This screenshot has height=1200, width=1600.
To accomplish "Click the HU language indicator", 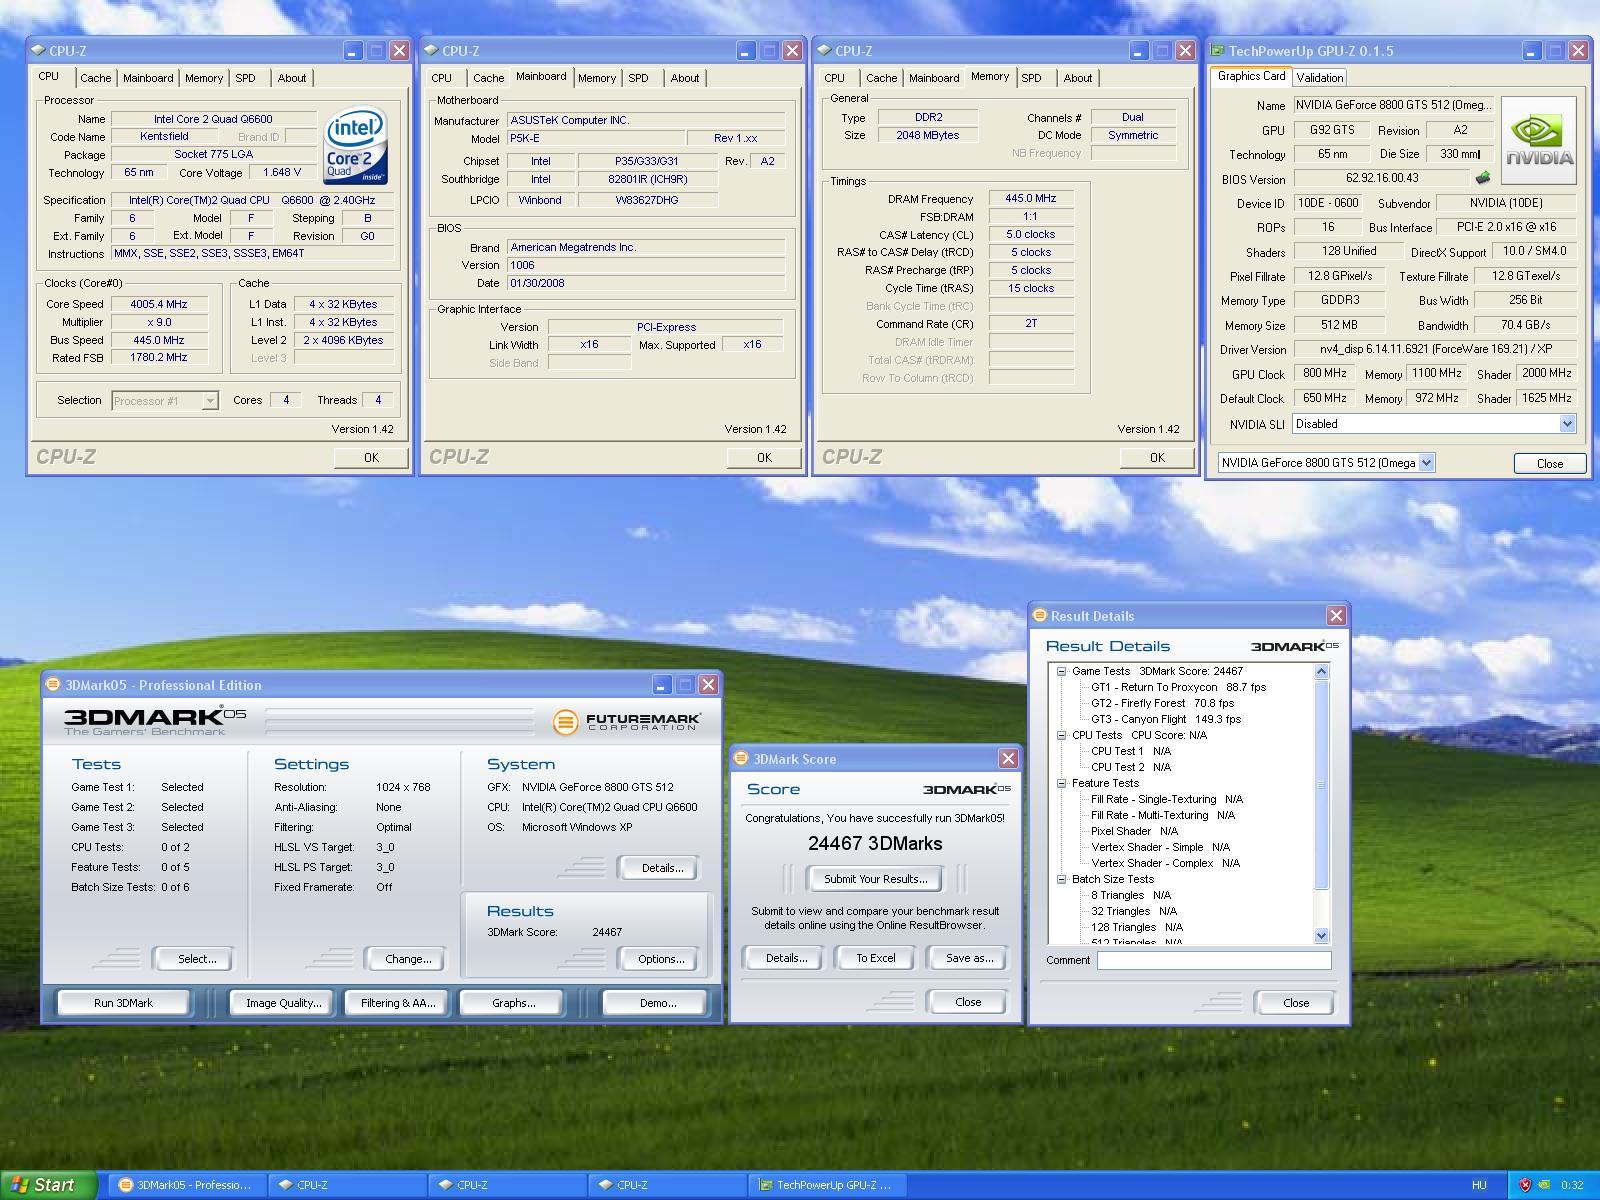I will [x=1479, y=1185].
